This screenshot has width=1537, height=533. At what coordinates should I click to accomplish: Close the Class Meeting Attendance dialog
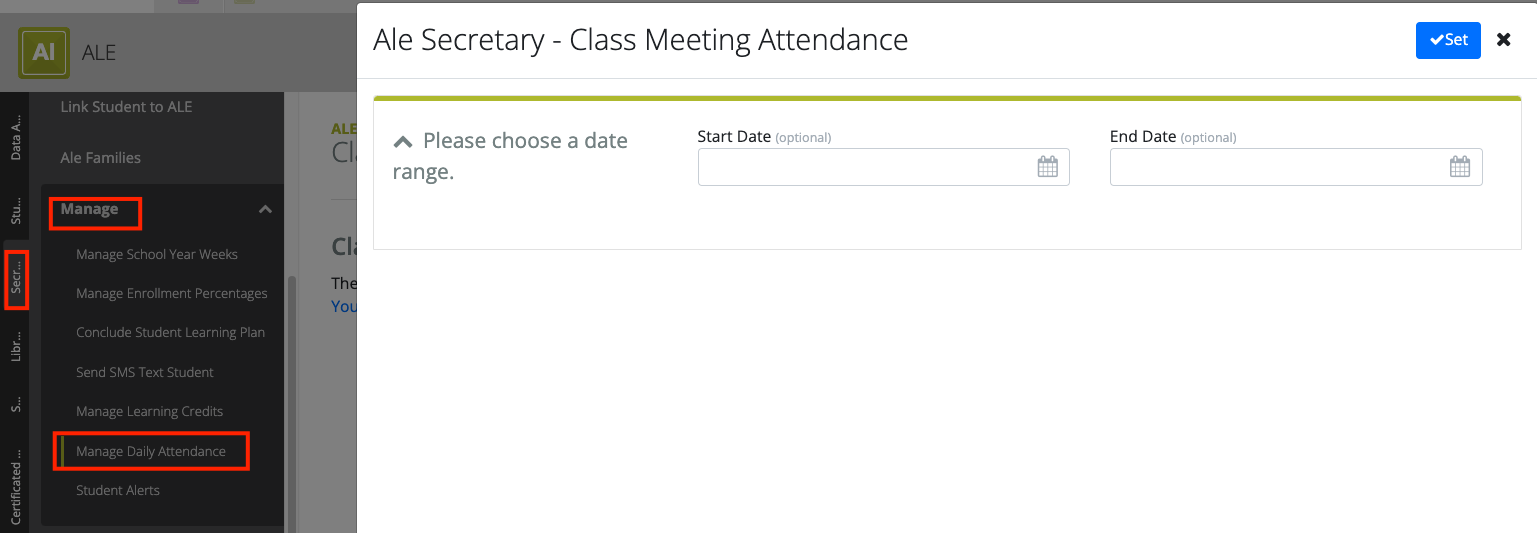1503,40
